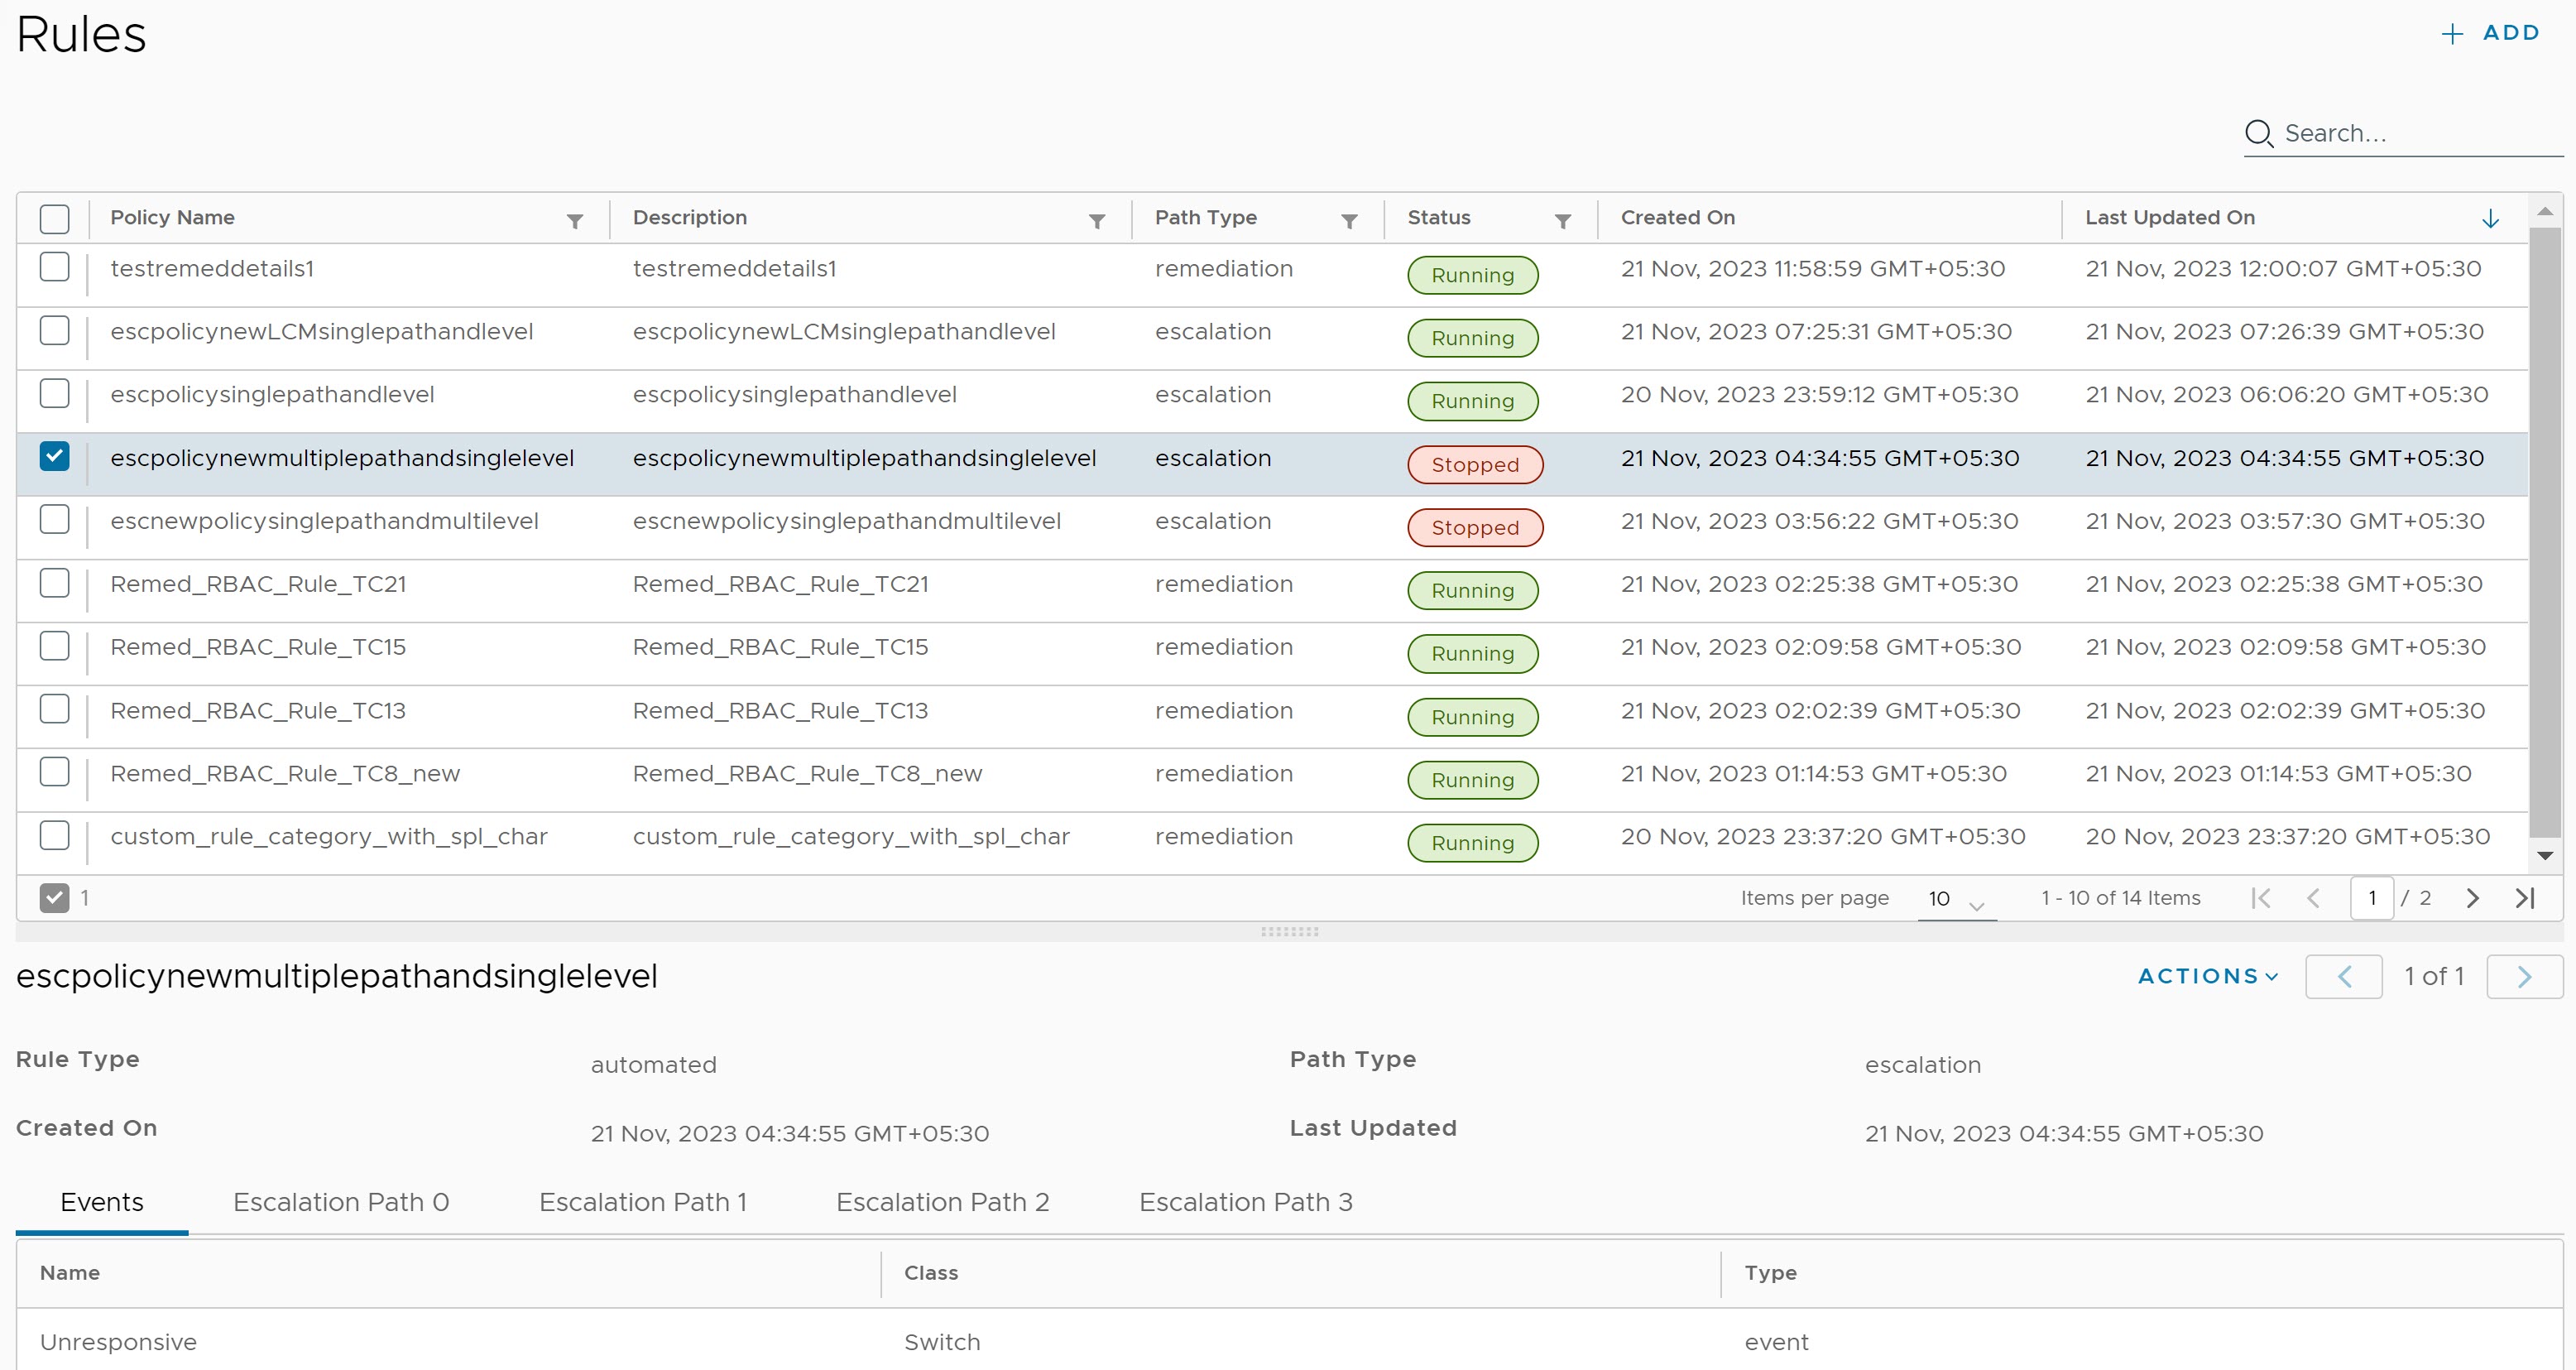Check the testremeddetails1 row checkbox
Viewport: 2576px width, 1370px height.
54,267
